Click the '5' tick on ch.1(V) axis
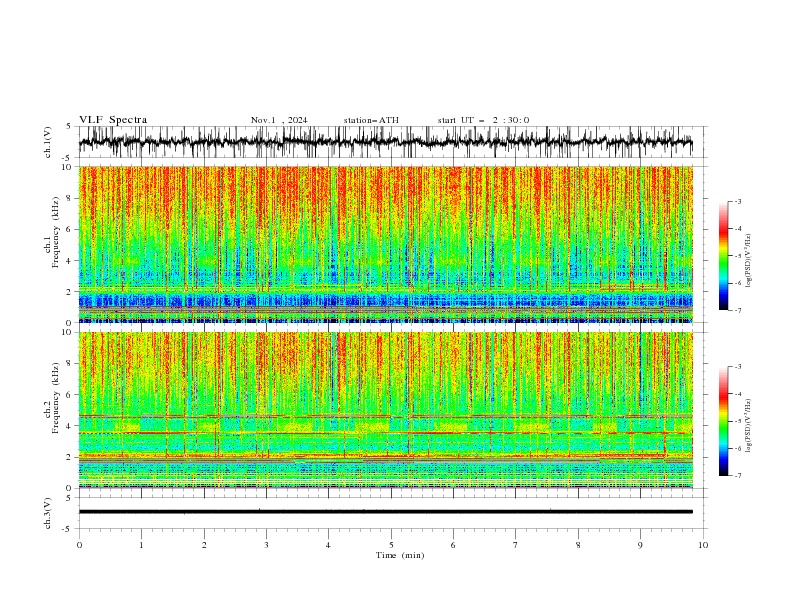The width and height of the screenshot is (792, 612). [x=70, y=127]
